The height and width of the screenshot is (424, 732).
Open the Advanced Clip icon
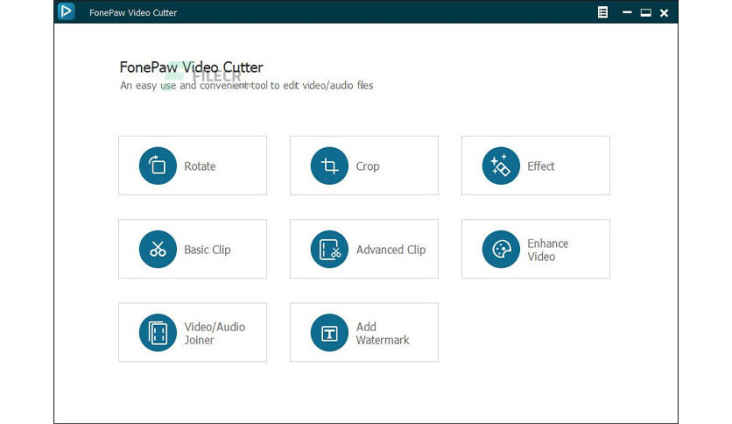tap(329, 249)
